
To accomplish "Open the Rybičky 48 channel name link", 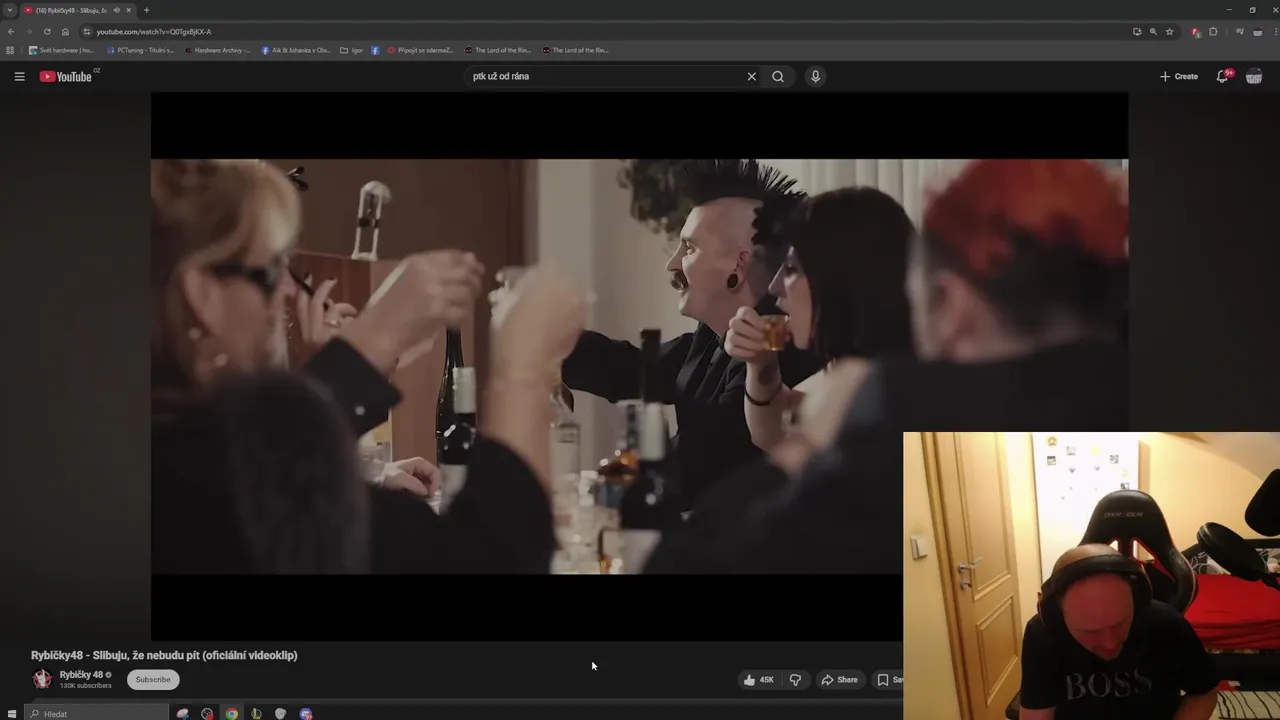I will coord(81,675).
